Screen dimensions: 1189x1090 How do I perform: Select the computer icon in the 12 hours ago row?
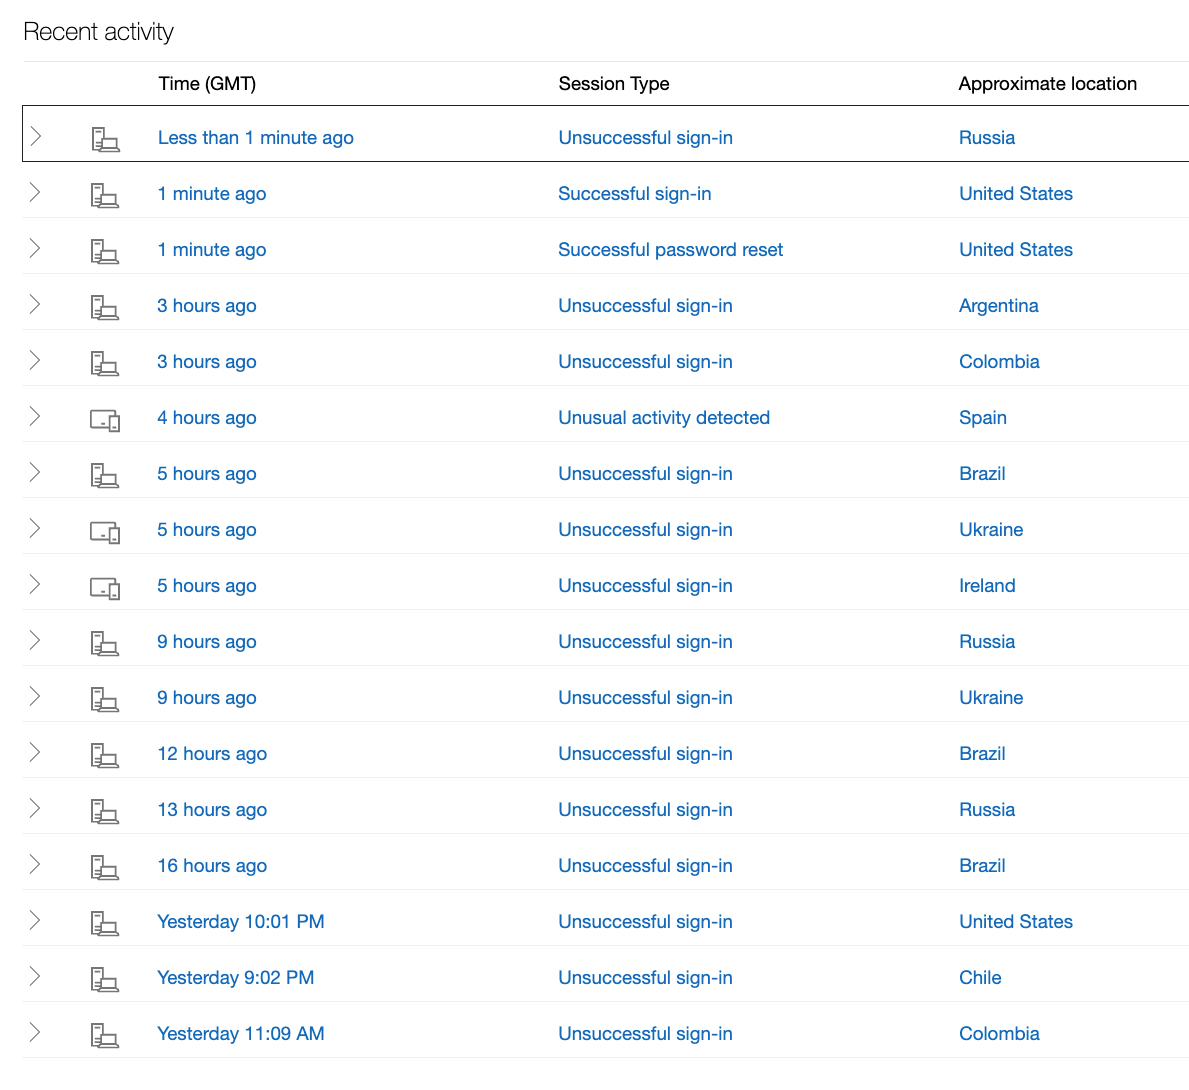pyautogui.click(x=105, y=755)
